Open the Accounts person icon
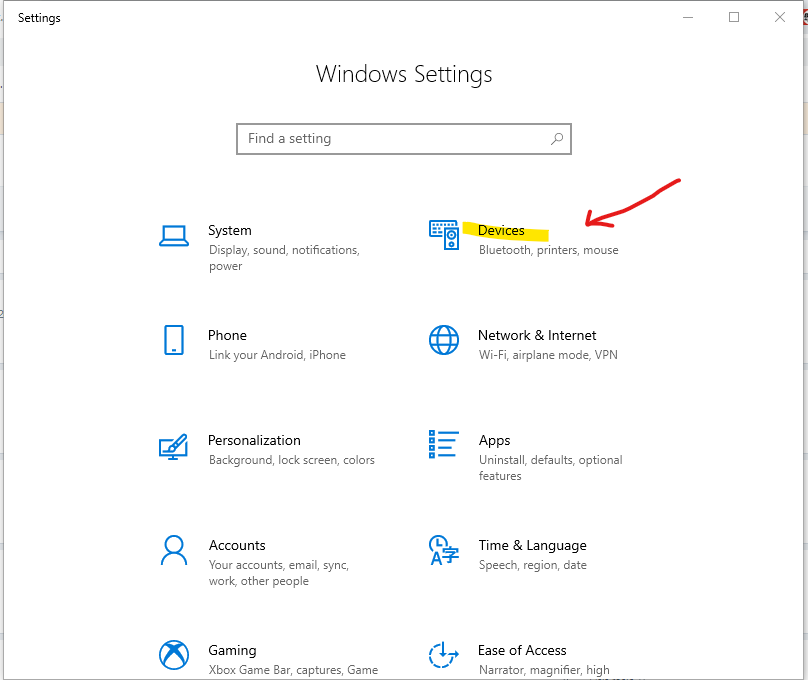The image size is (808, 680). pos(174,550)
